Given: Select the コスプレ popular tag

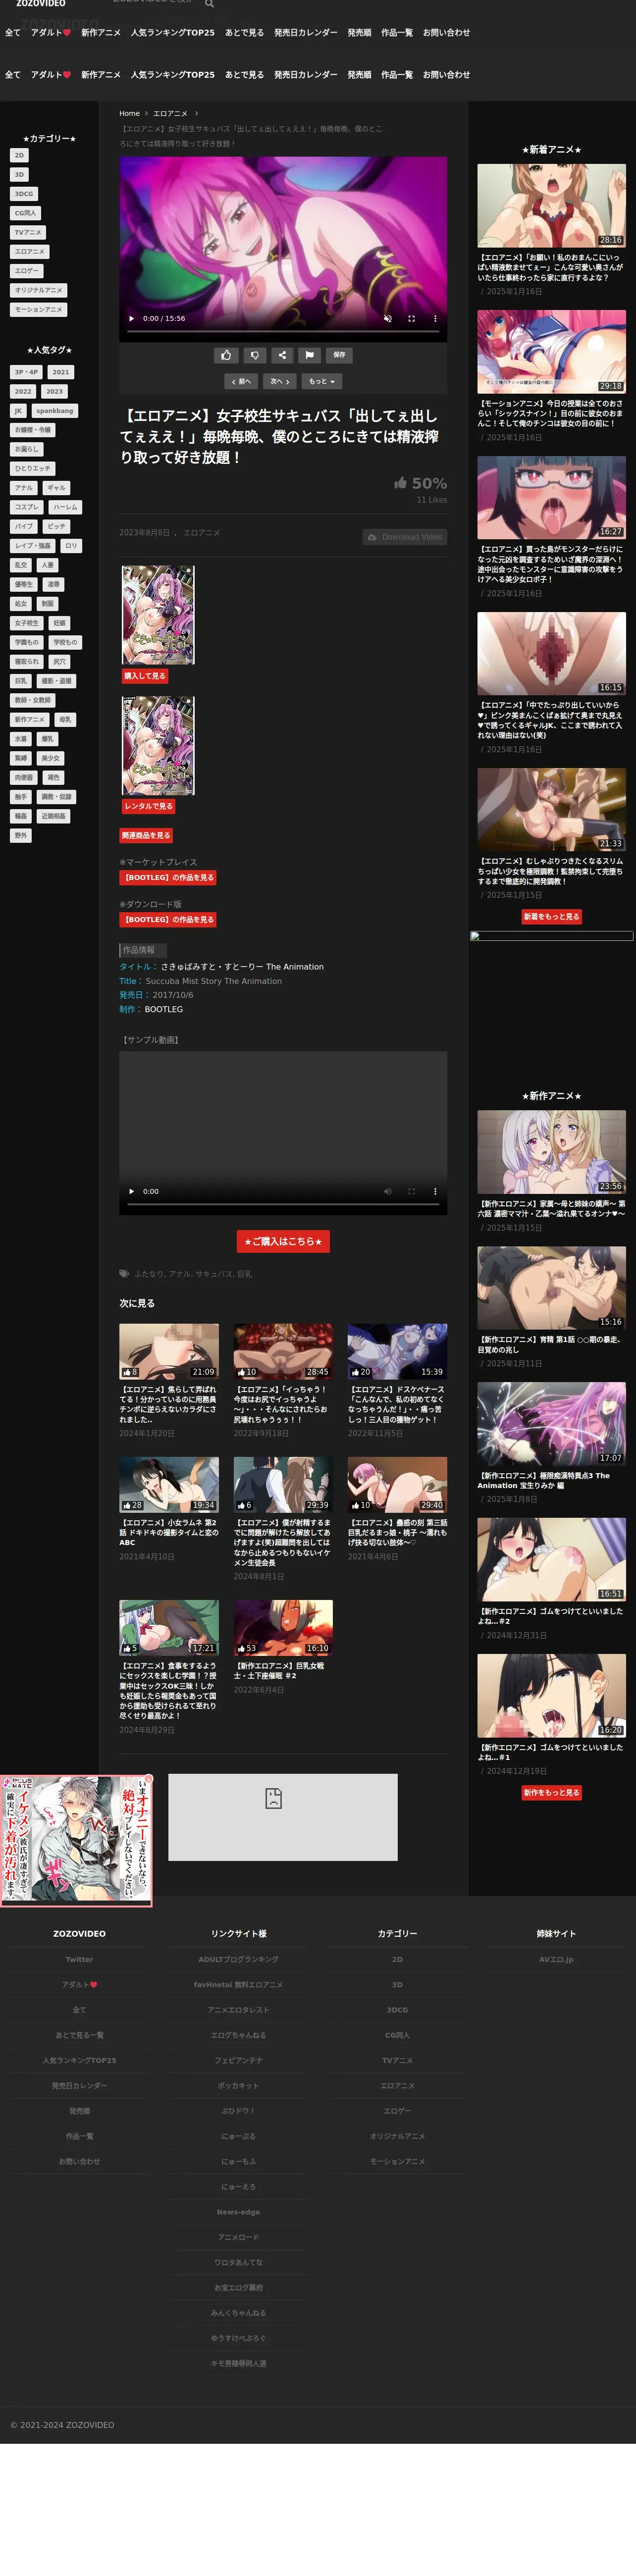Looking at the screenshot, I should tap(27, 507).
